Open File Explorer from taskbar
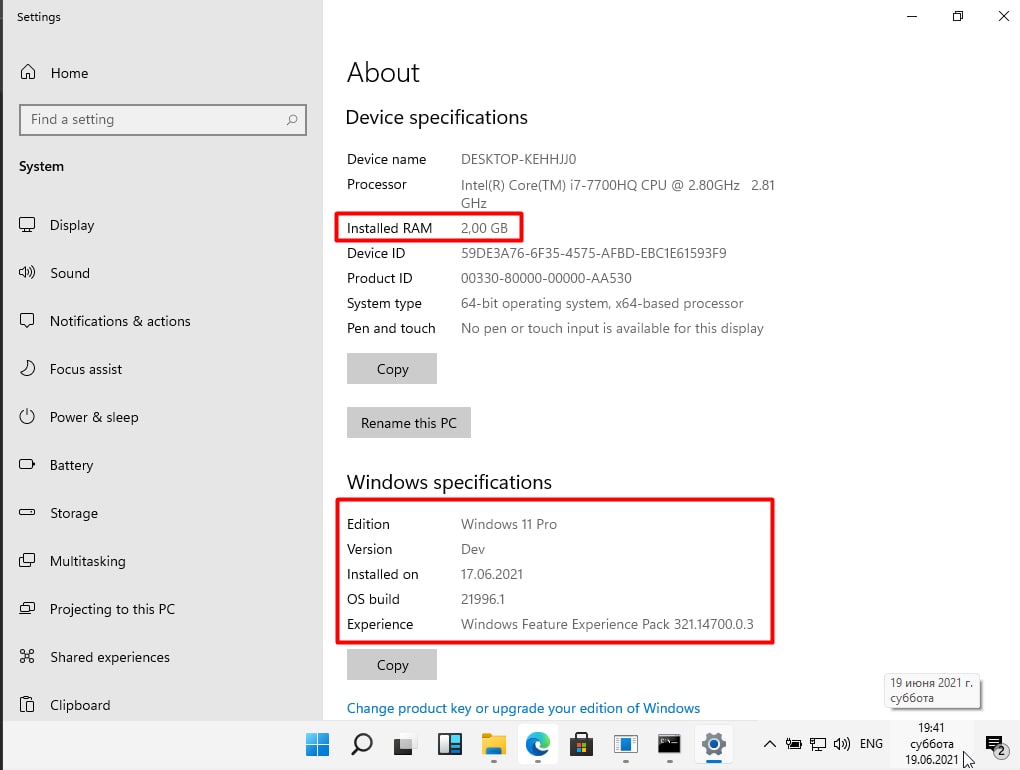The width and height of the screenshot is (1020, 770). tap(494, 745)
